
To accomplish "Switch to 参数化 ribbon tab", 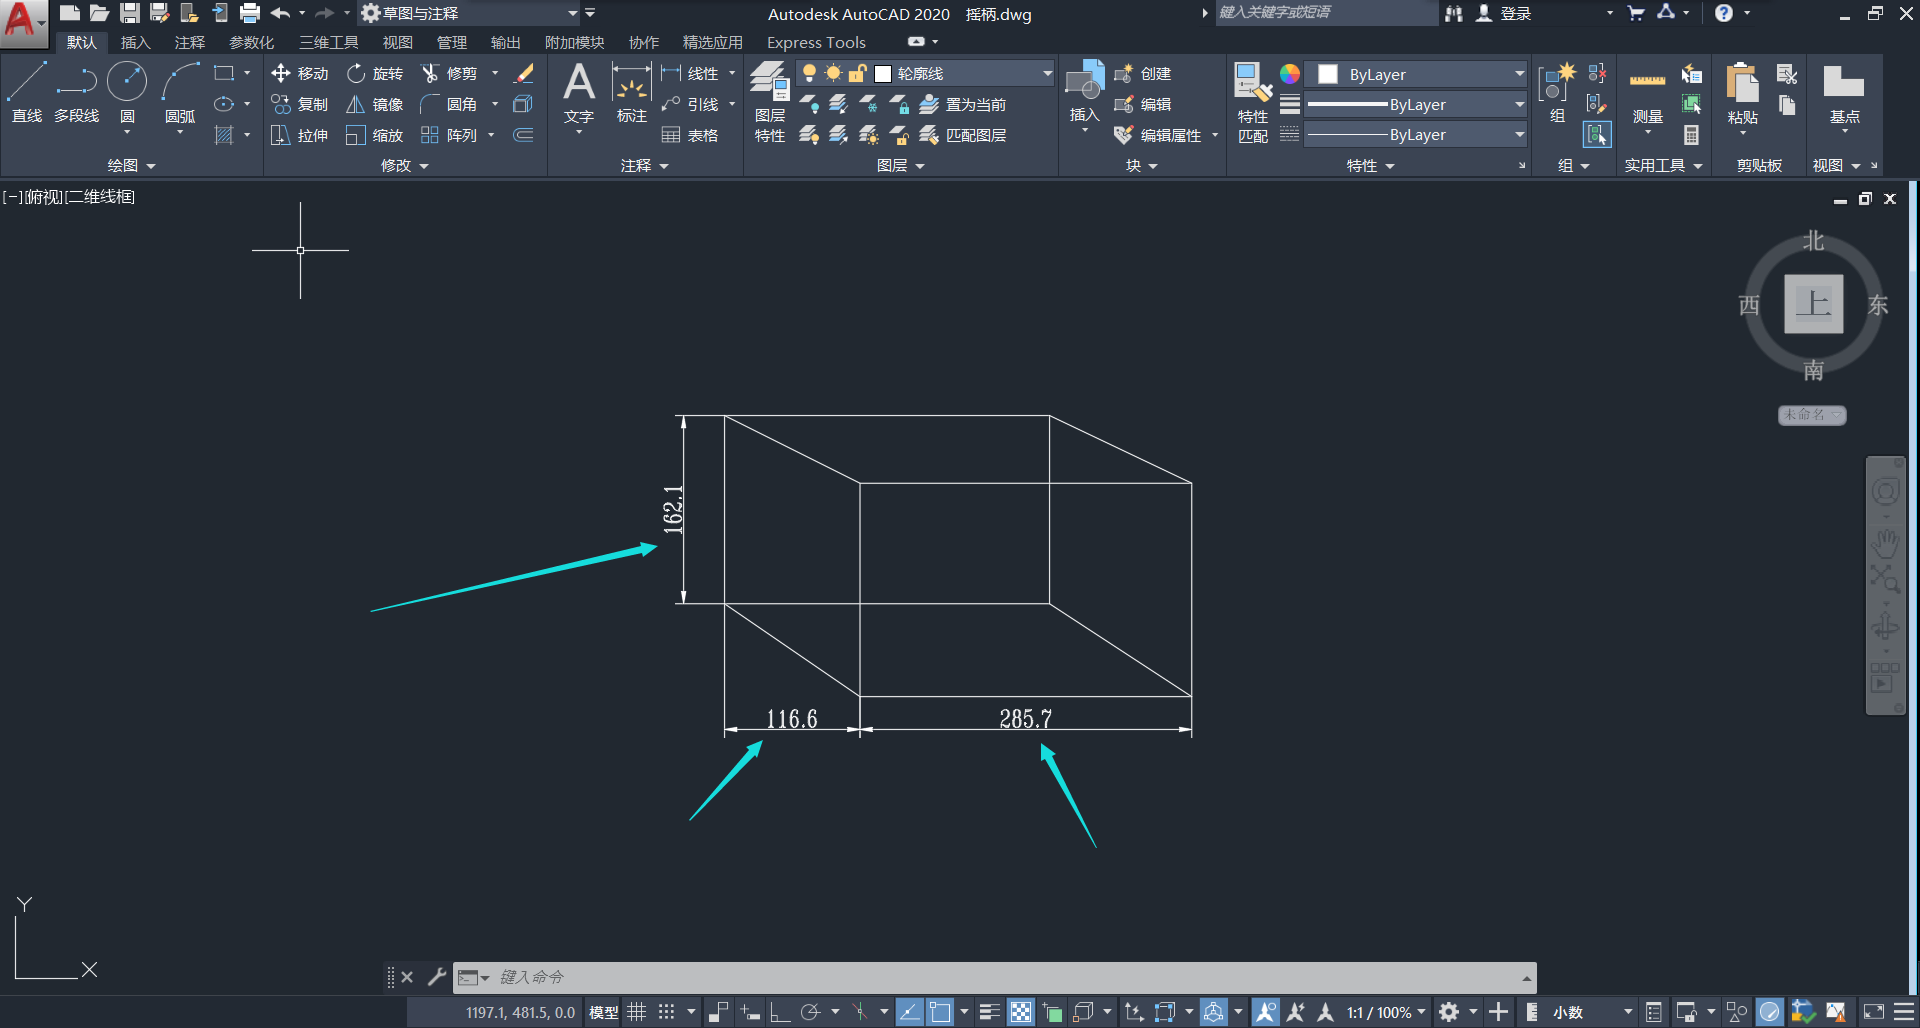I will coord(251,42).
